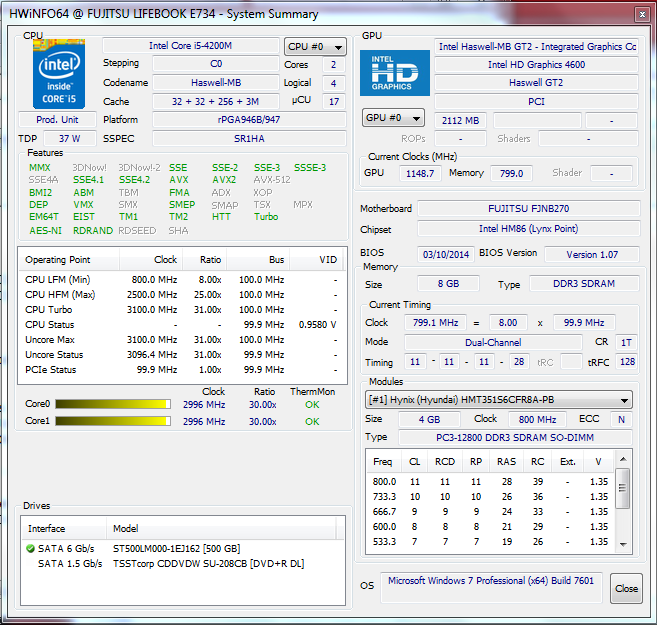657x625 pixels.
Task: Click the memory timings scrollbar up arrow
Action: pyautogui.click(x=623, y=460)
